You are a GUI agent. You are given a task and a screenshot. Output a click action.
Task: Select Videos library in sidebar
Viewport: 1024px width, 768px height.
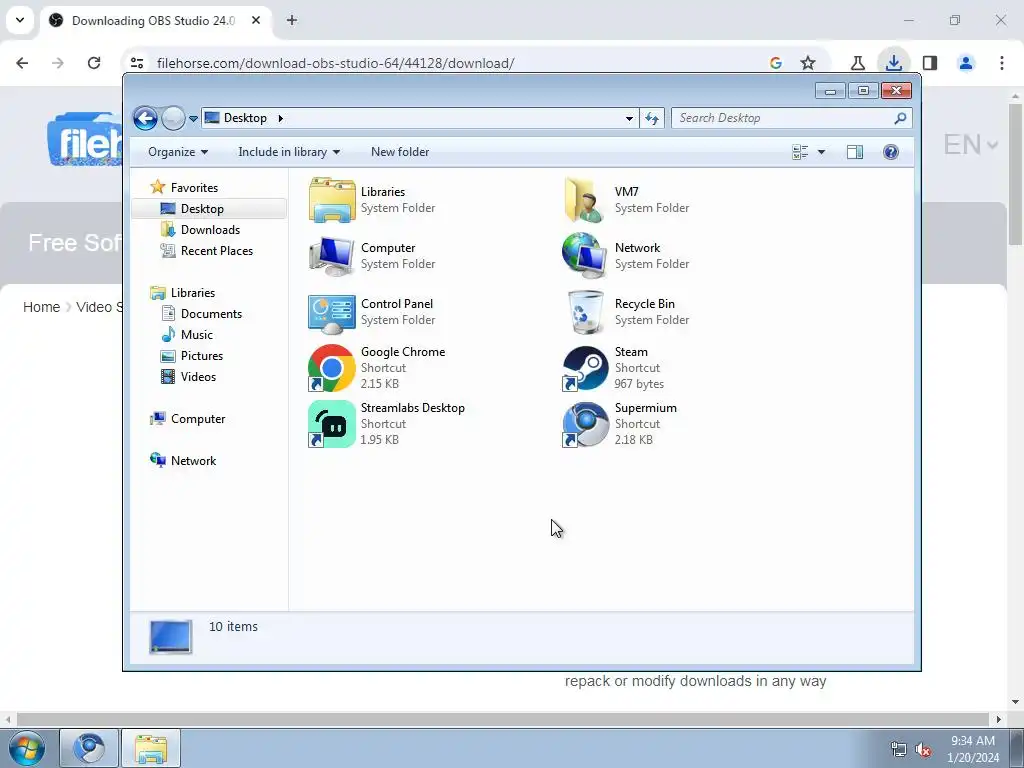point(198,377)
